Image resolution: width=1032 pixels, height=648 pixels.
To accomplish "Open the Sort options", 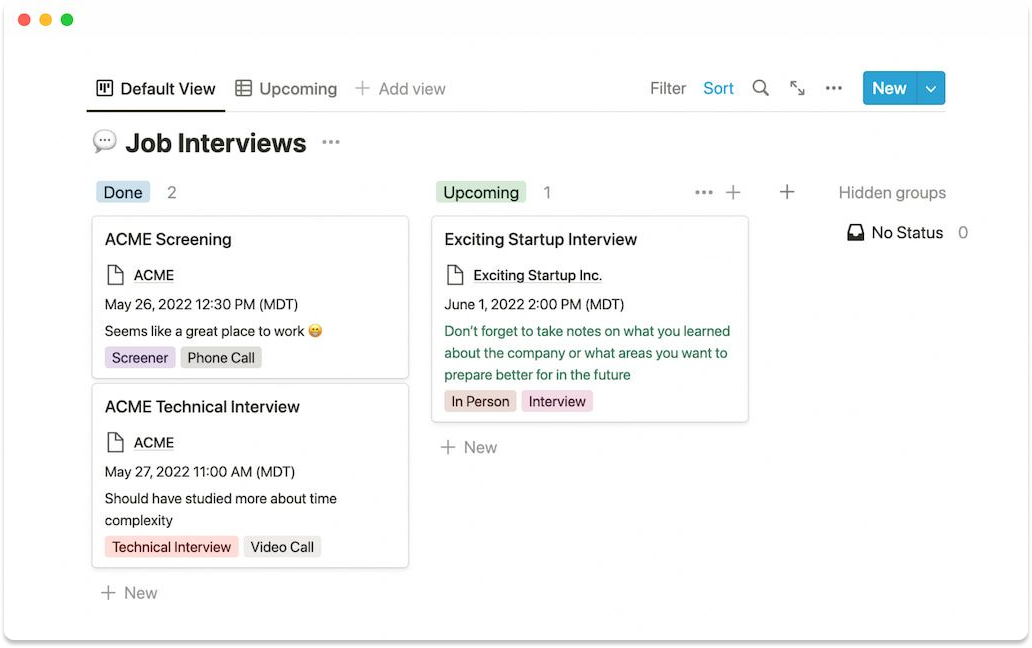I will tap(718, 88).
